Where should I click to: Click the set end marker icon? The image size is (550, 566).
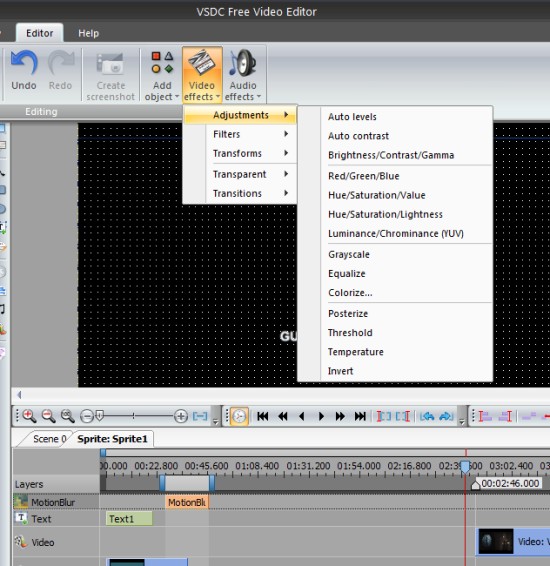[x=403, y=416]
